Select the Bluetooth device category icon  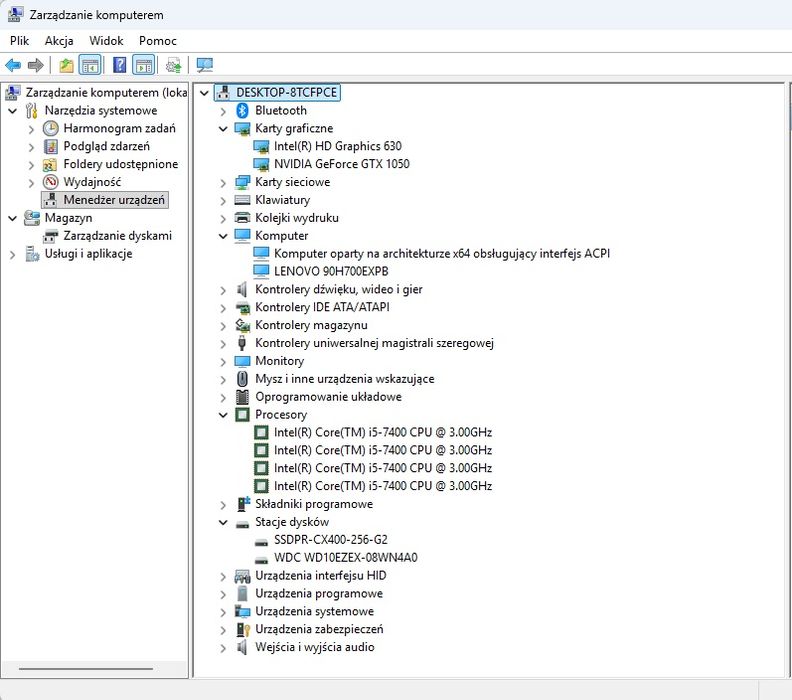point(242,111)
